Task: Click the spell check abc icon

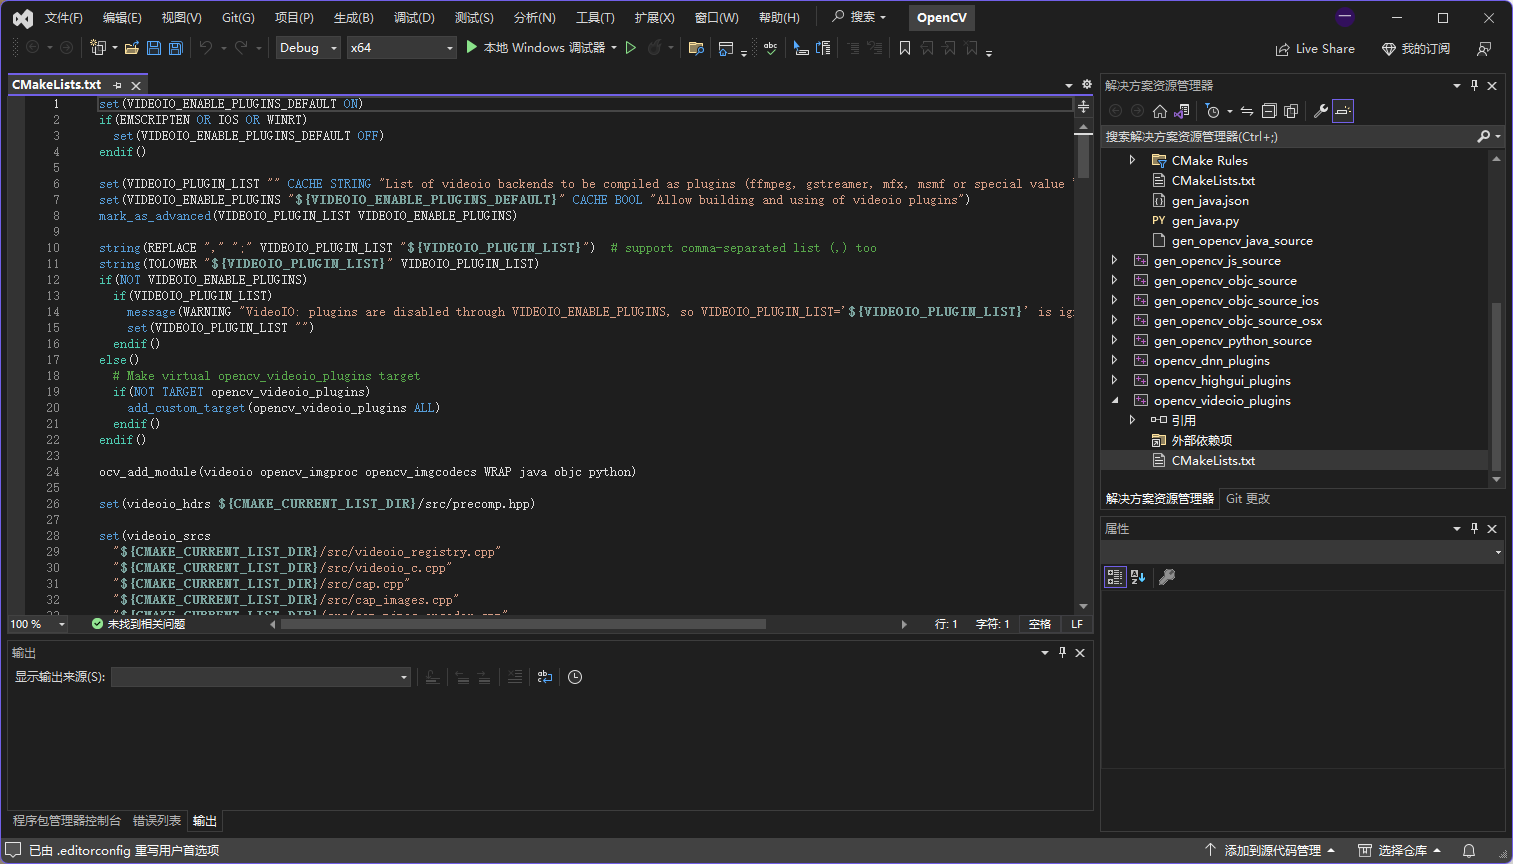Action: pos(770,48)
